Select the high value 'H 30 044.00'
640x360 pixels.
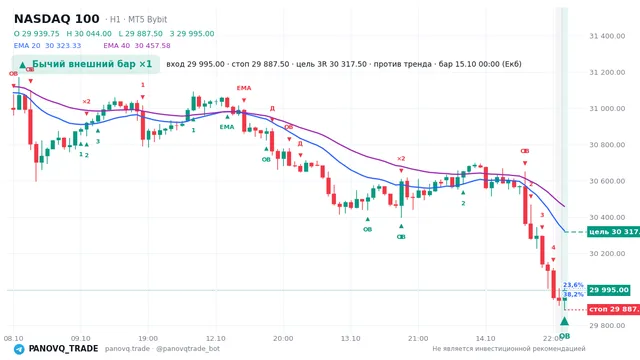point(89,33)
